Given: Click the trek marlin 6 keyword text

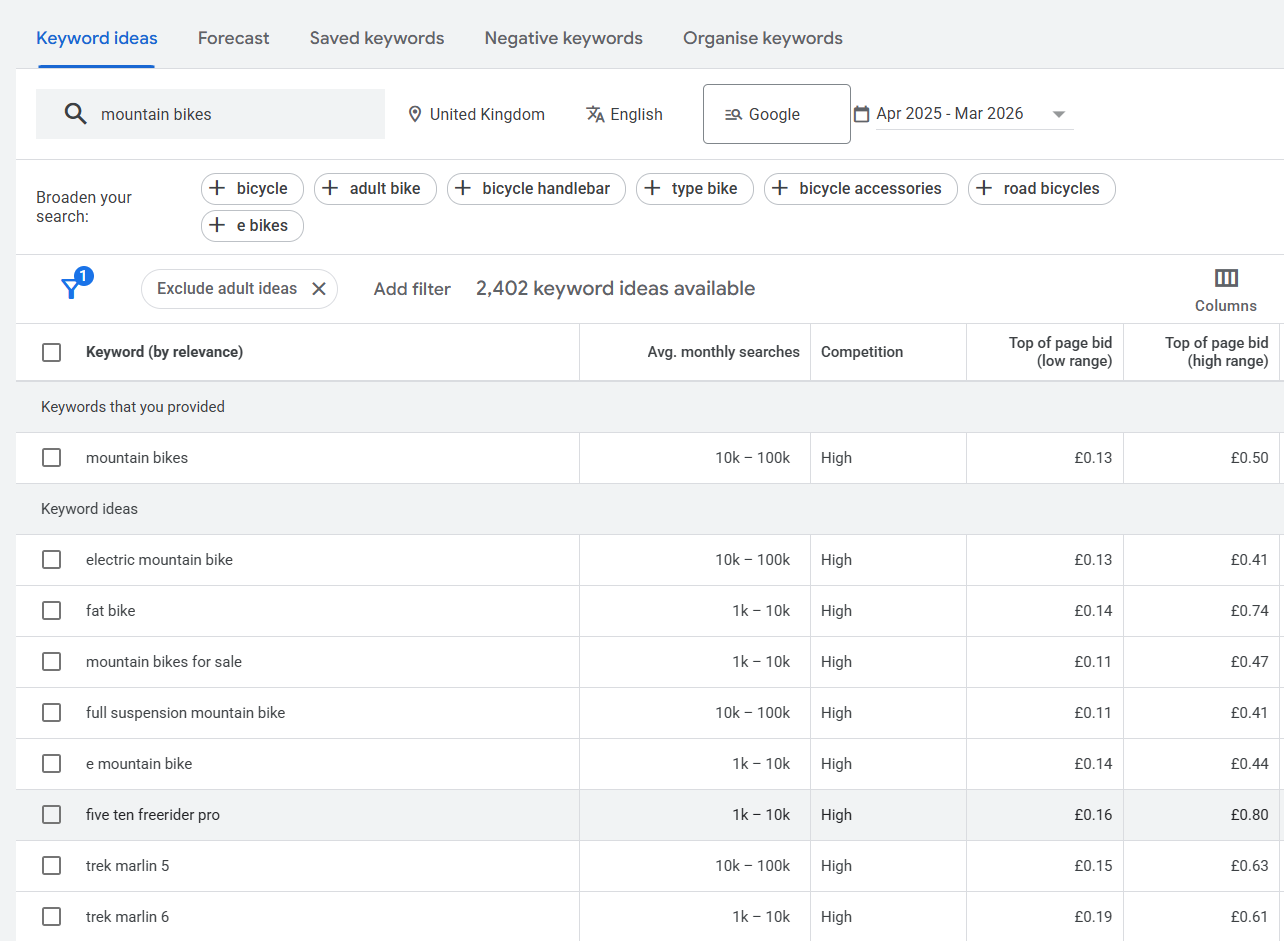Looking at the screenshot, I should 127,917.
